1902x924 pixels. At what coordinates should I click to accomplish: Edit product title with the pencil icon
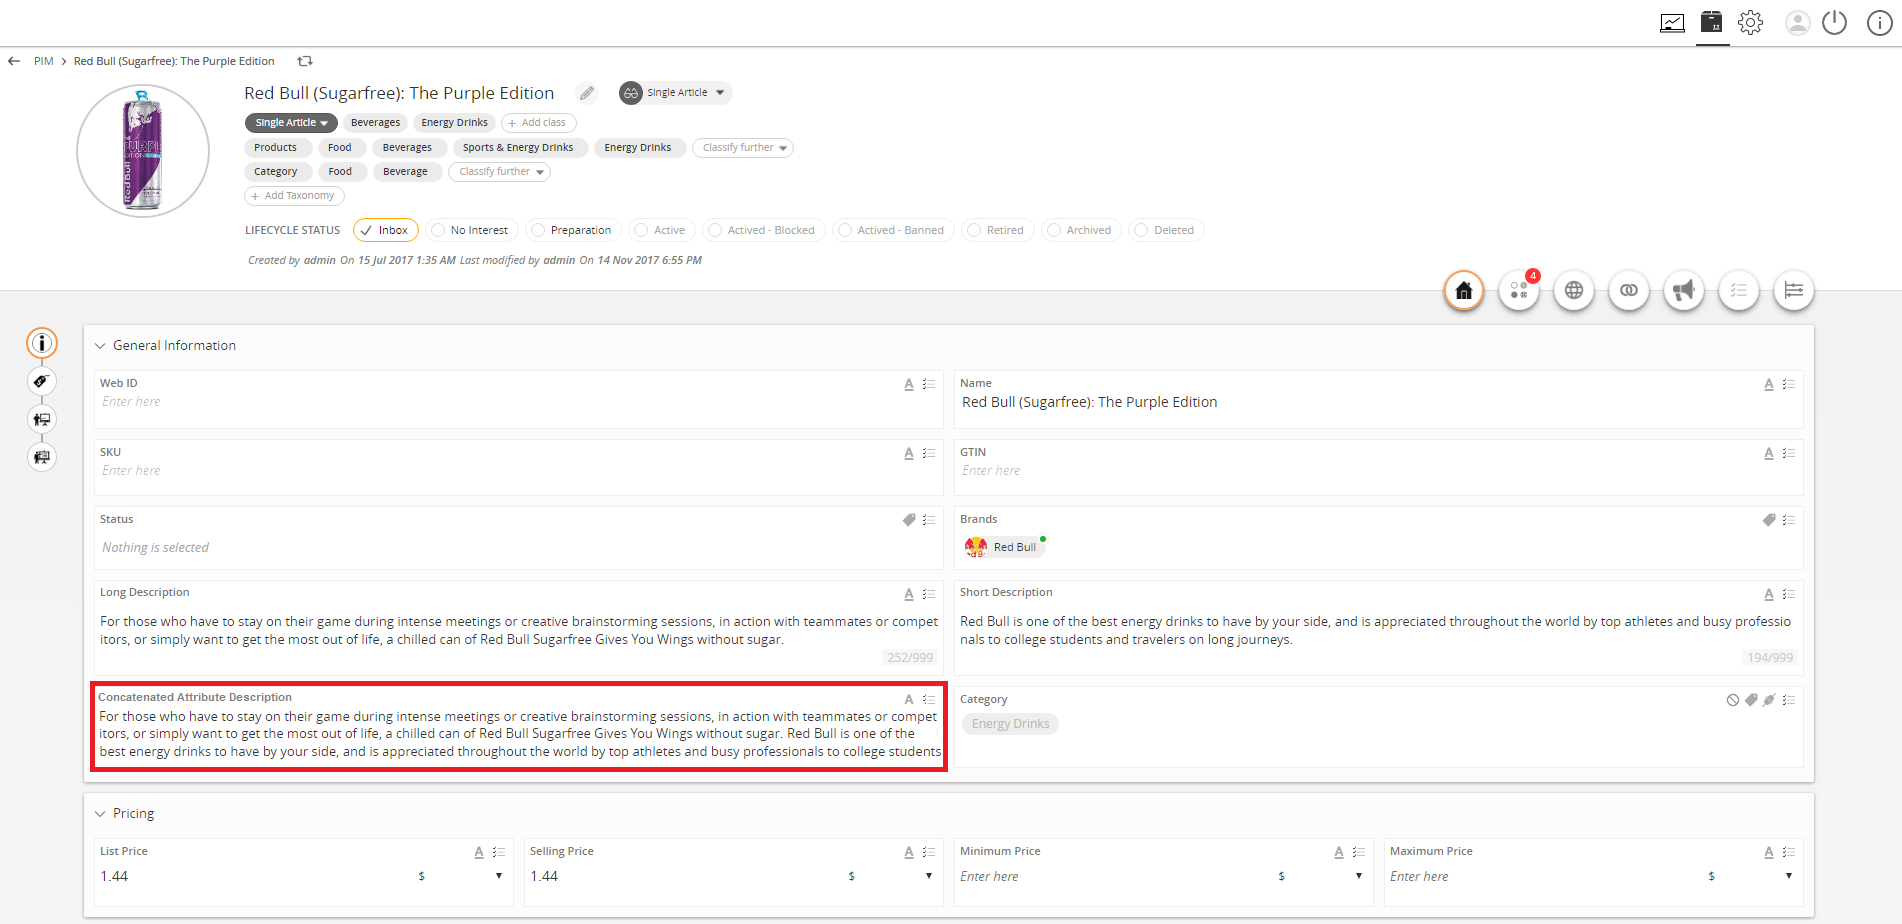click(x=587, y=93)
